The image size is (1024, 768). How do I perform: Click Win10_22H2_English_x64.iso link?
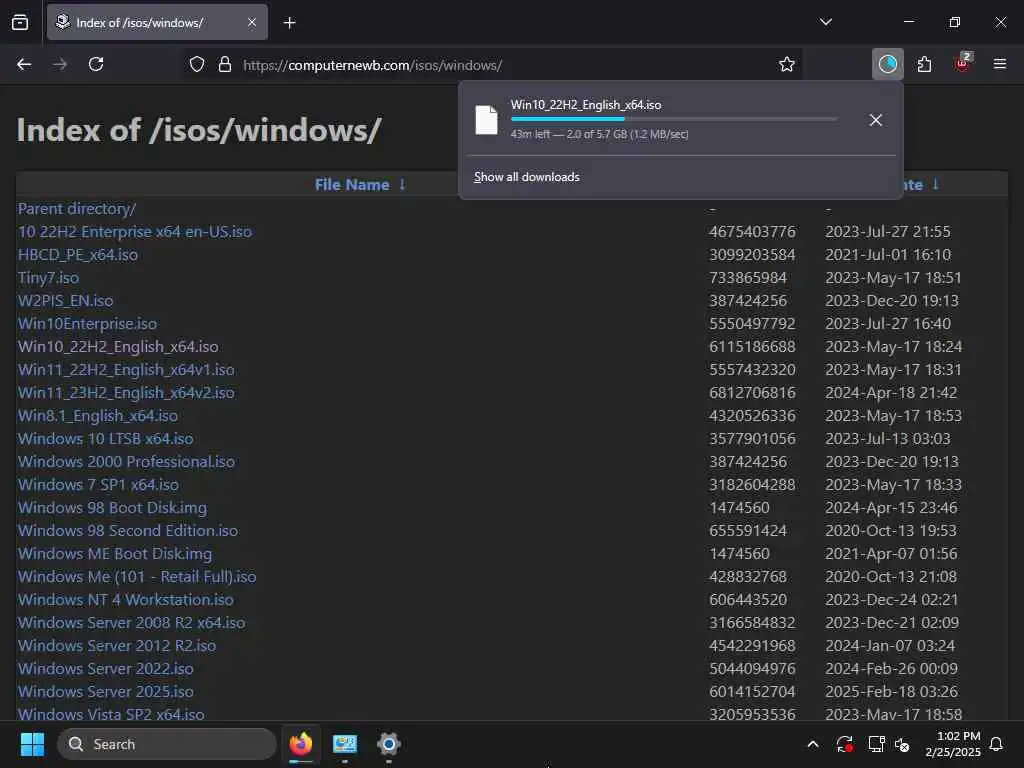tap(118, 346)
